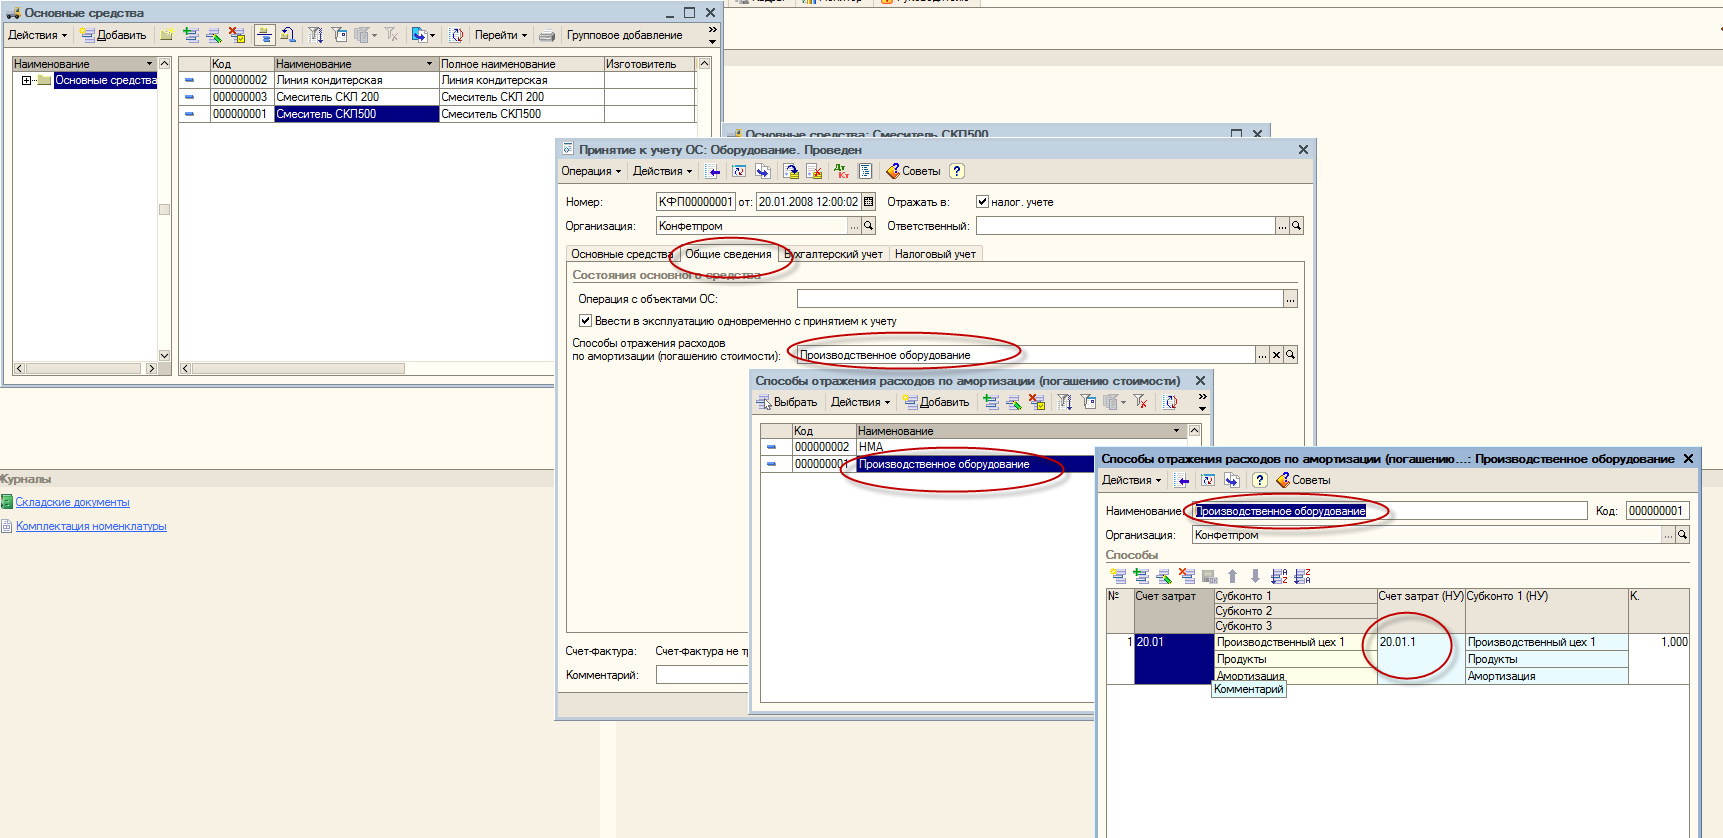Click the Групповое добавление button
Screen dimensions: 1723x838
pos(624,35)
